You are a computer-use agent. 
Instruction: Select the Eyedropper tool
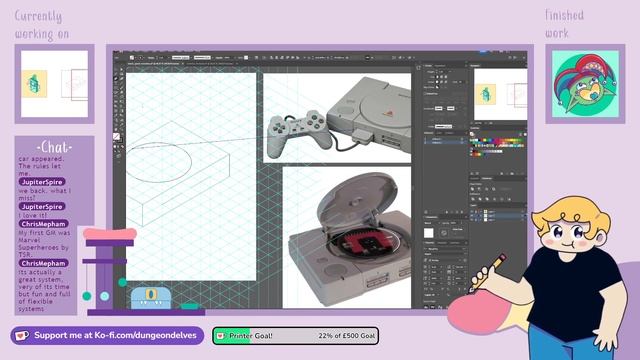(x=116, y=115)
